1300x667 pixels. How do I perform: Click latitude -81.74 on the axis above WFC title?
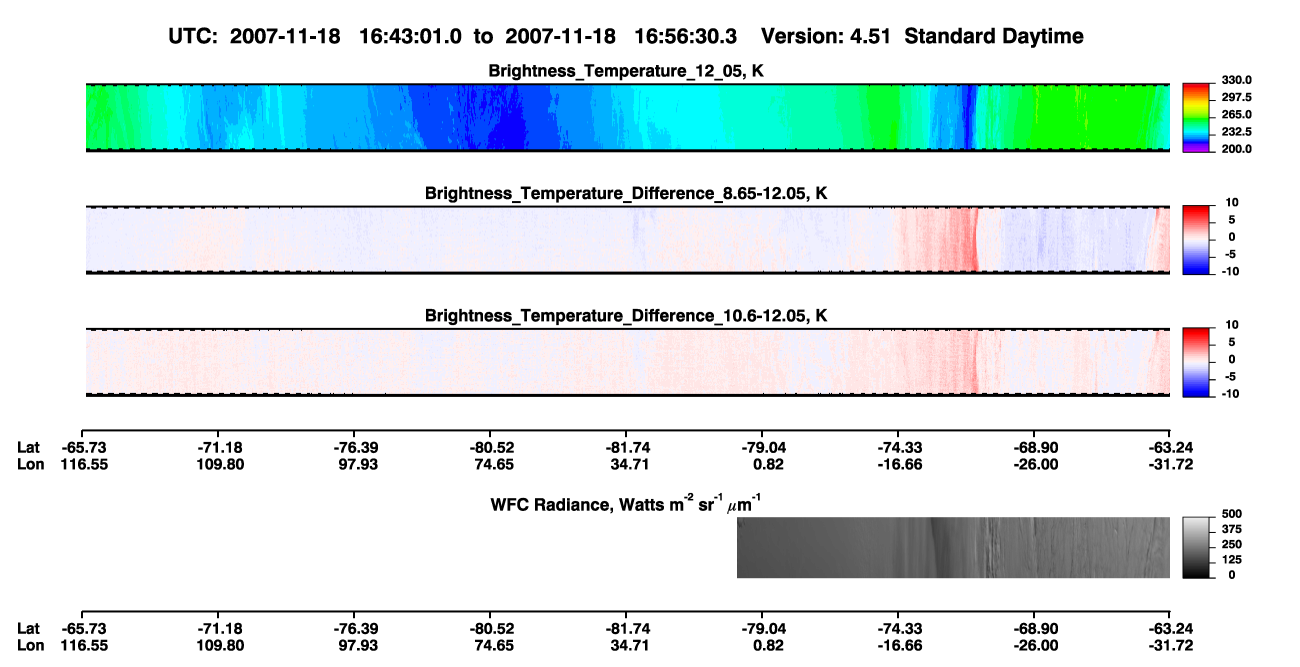[626, 448]
